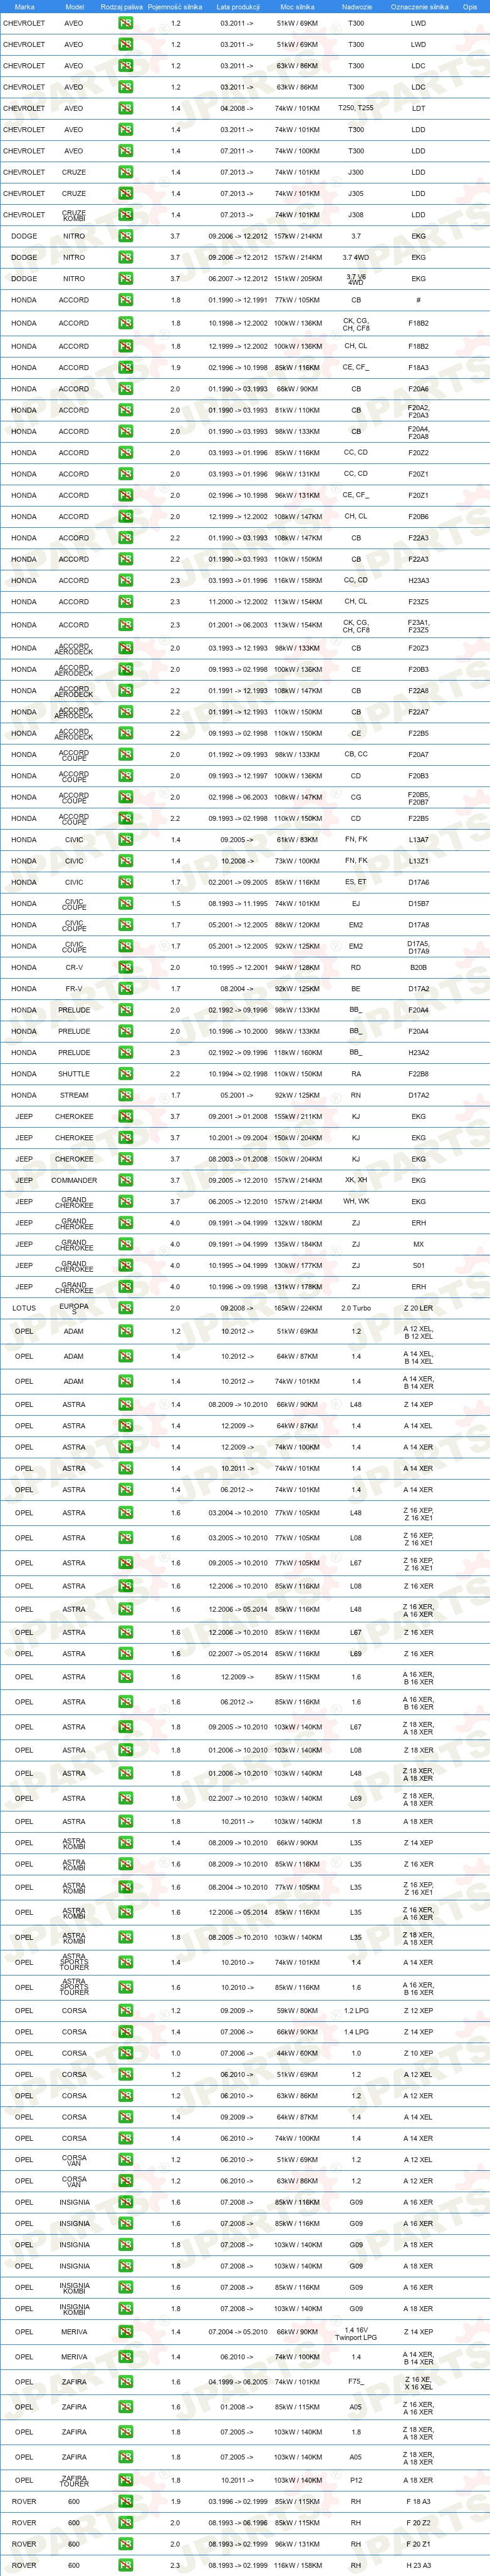Select the 'B20B' engine code cell
The height and width of the screenshot is (2576, 490).
coord(418,968)
